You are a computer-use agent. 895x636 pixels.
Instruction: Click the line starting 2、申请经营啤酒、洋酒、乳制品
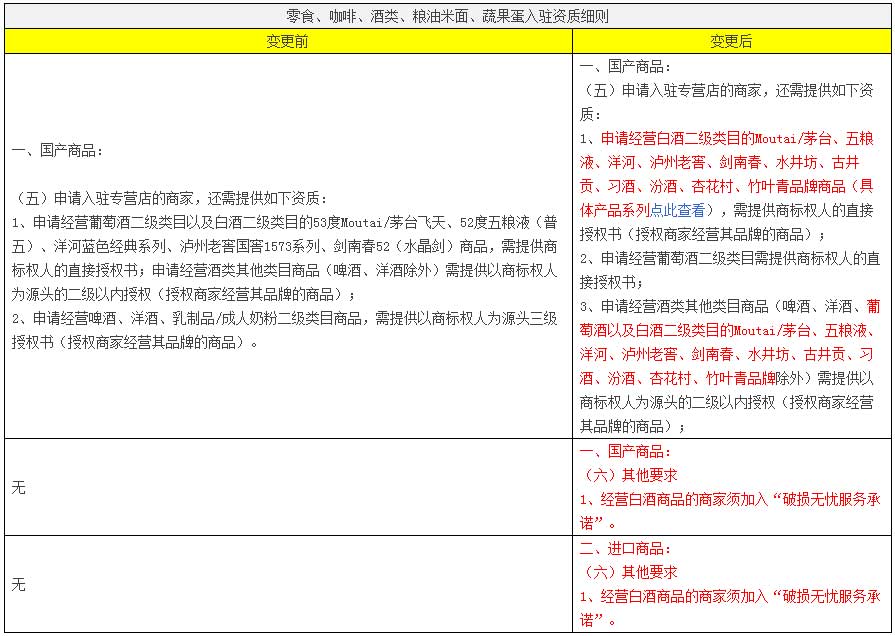pos(284,319)
